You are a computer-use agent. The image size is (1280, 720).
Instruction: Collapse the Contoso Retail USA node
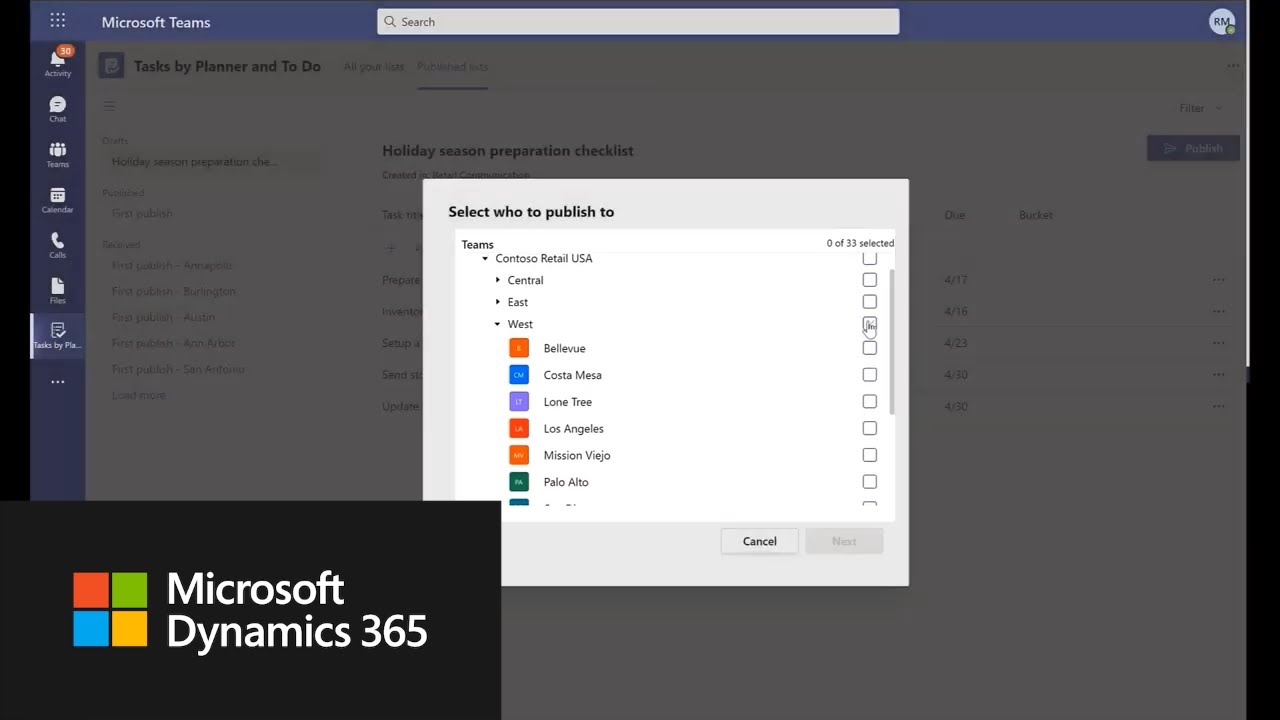485,258
